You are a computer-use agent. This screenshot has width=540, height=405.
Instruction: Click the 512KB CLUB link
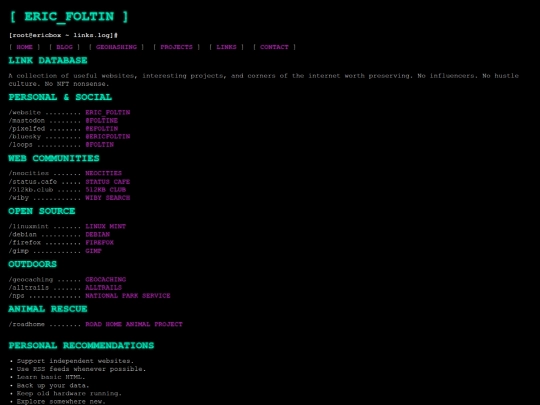click(x=106, y=190)
